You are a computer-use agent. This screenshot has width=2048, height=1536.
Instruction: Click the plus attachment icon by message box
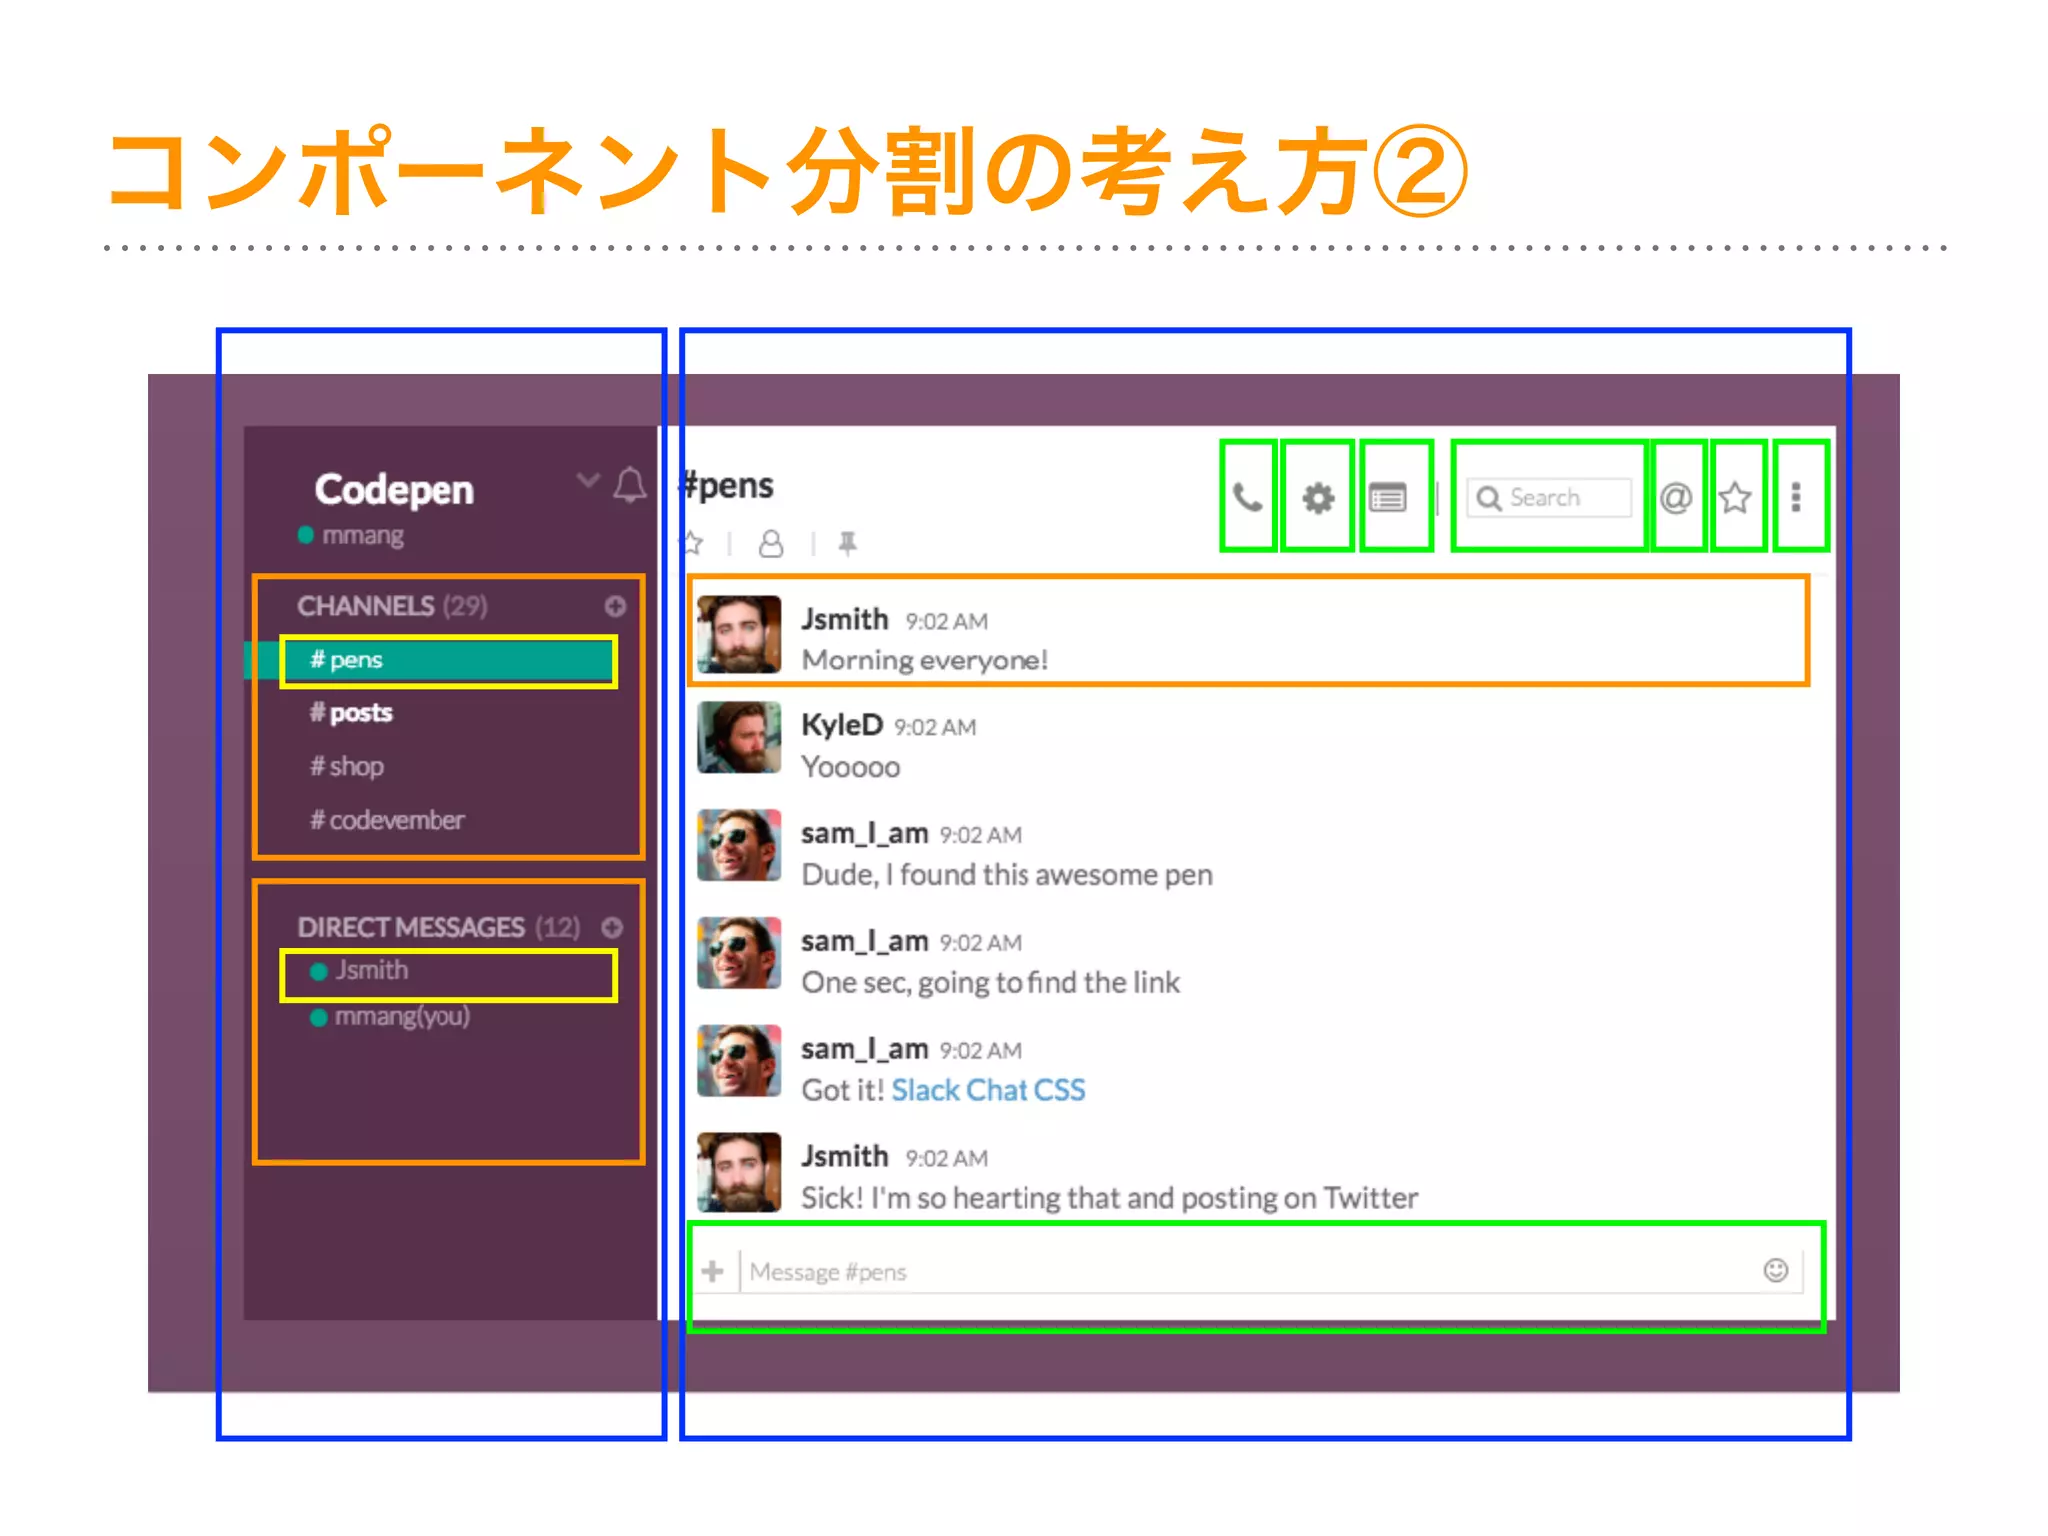713,1271
